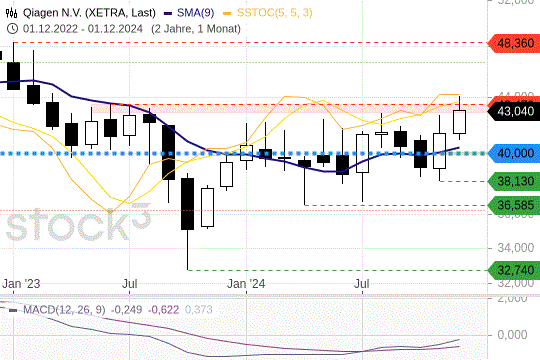Viewport: 540px width, 360px height.
Task: Click the red dashed 48,360 resistance line
Action: click(250, 43)
